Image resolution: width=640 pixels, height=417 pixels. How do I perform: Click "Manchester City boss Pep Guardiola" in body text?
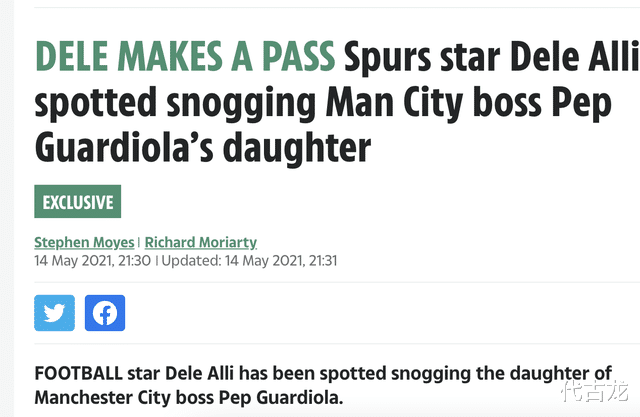[188, 398]
